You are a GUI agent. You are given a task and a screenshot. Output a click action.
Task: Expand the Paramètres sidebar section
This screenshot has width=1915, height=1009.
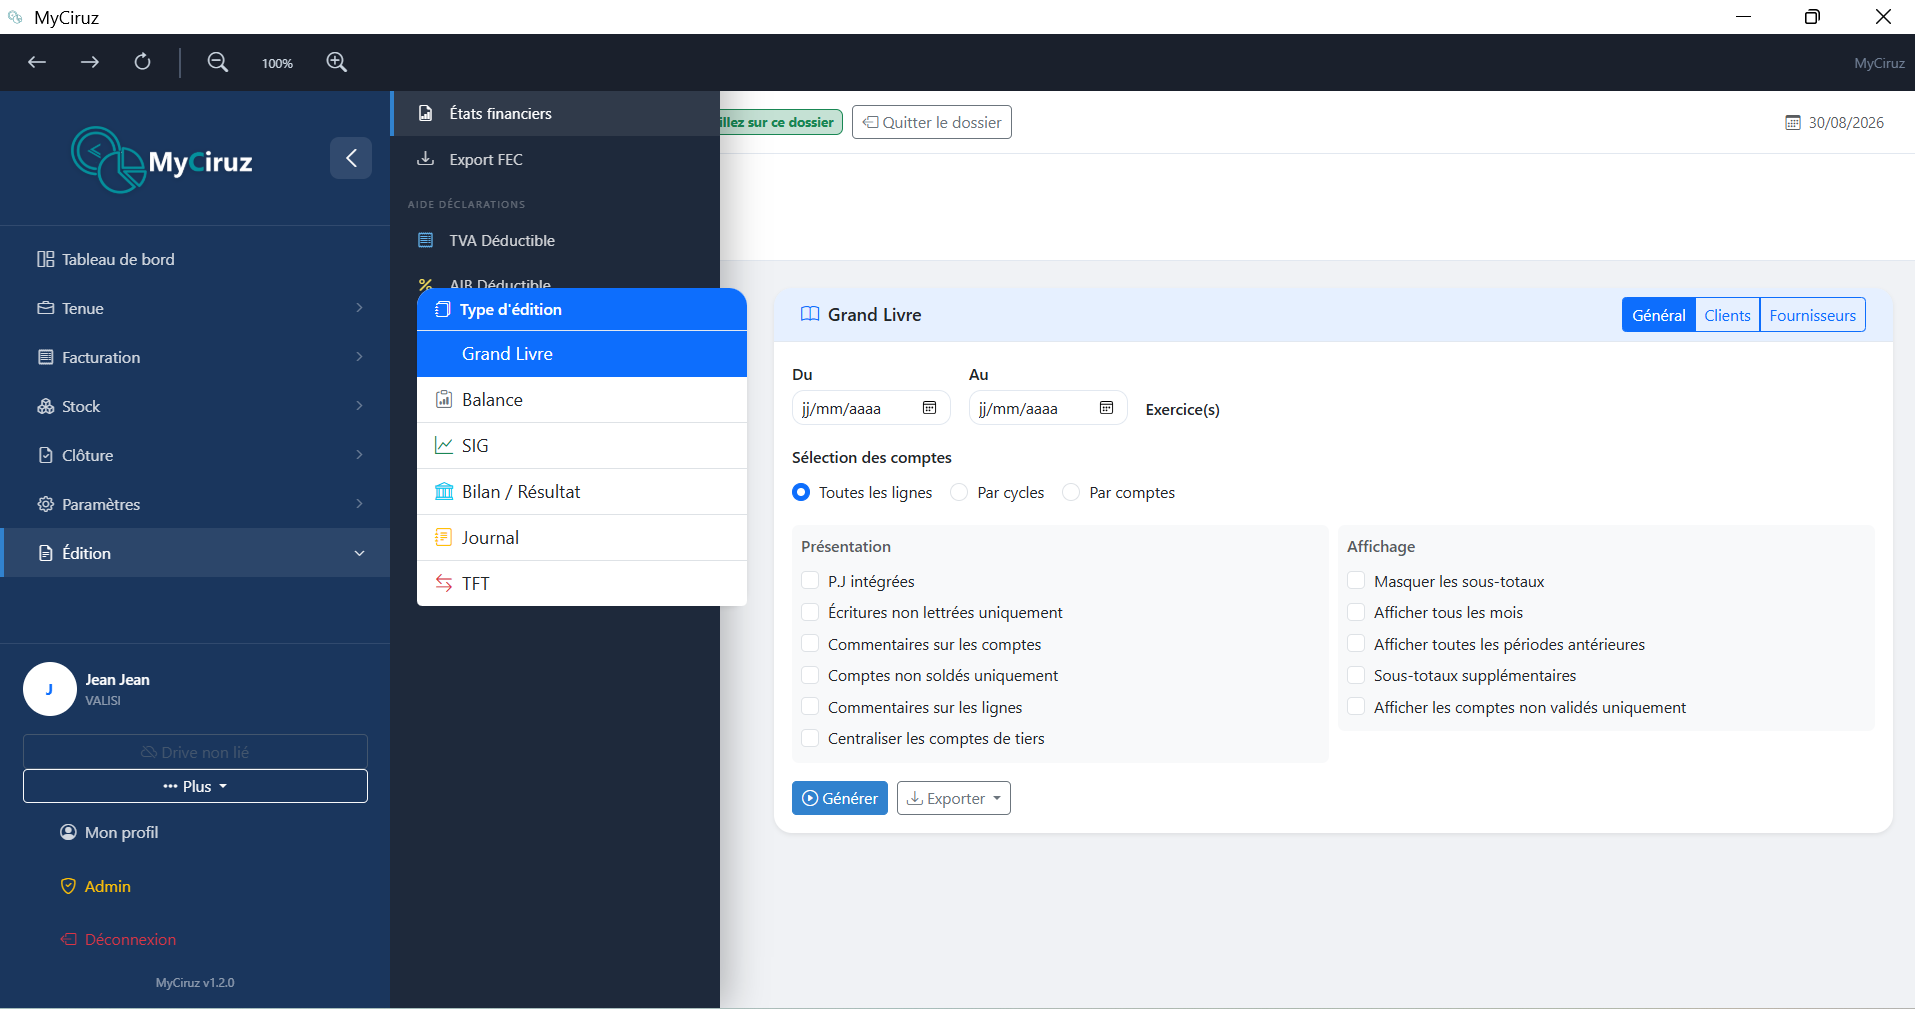click(195, 504)
